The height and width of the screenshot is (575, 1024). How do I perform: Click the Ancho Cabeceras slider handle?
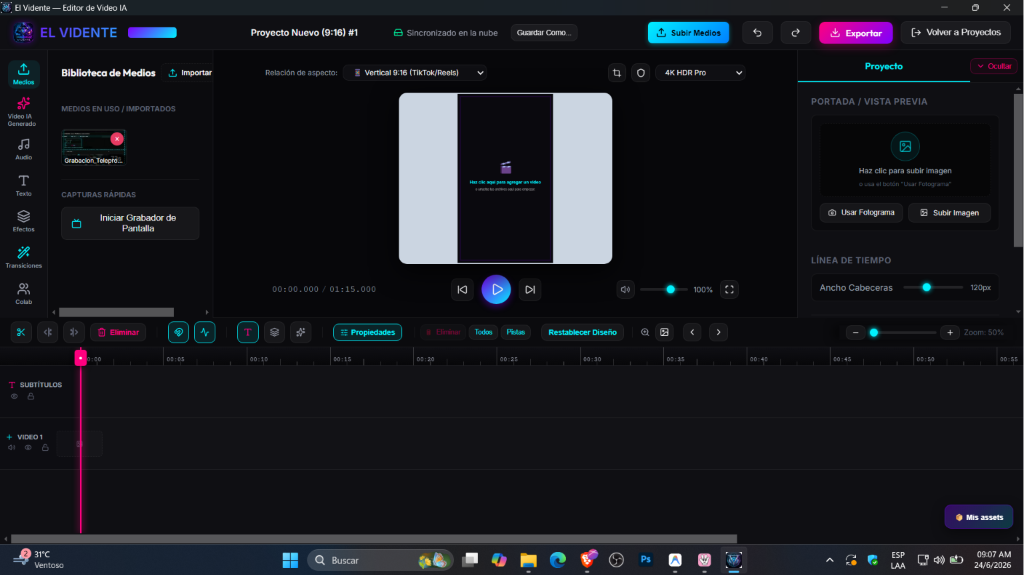[x=926, y=287]
